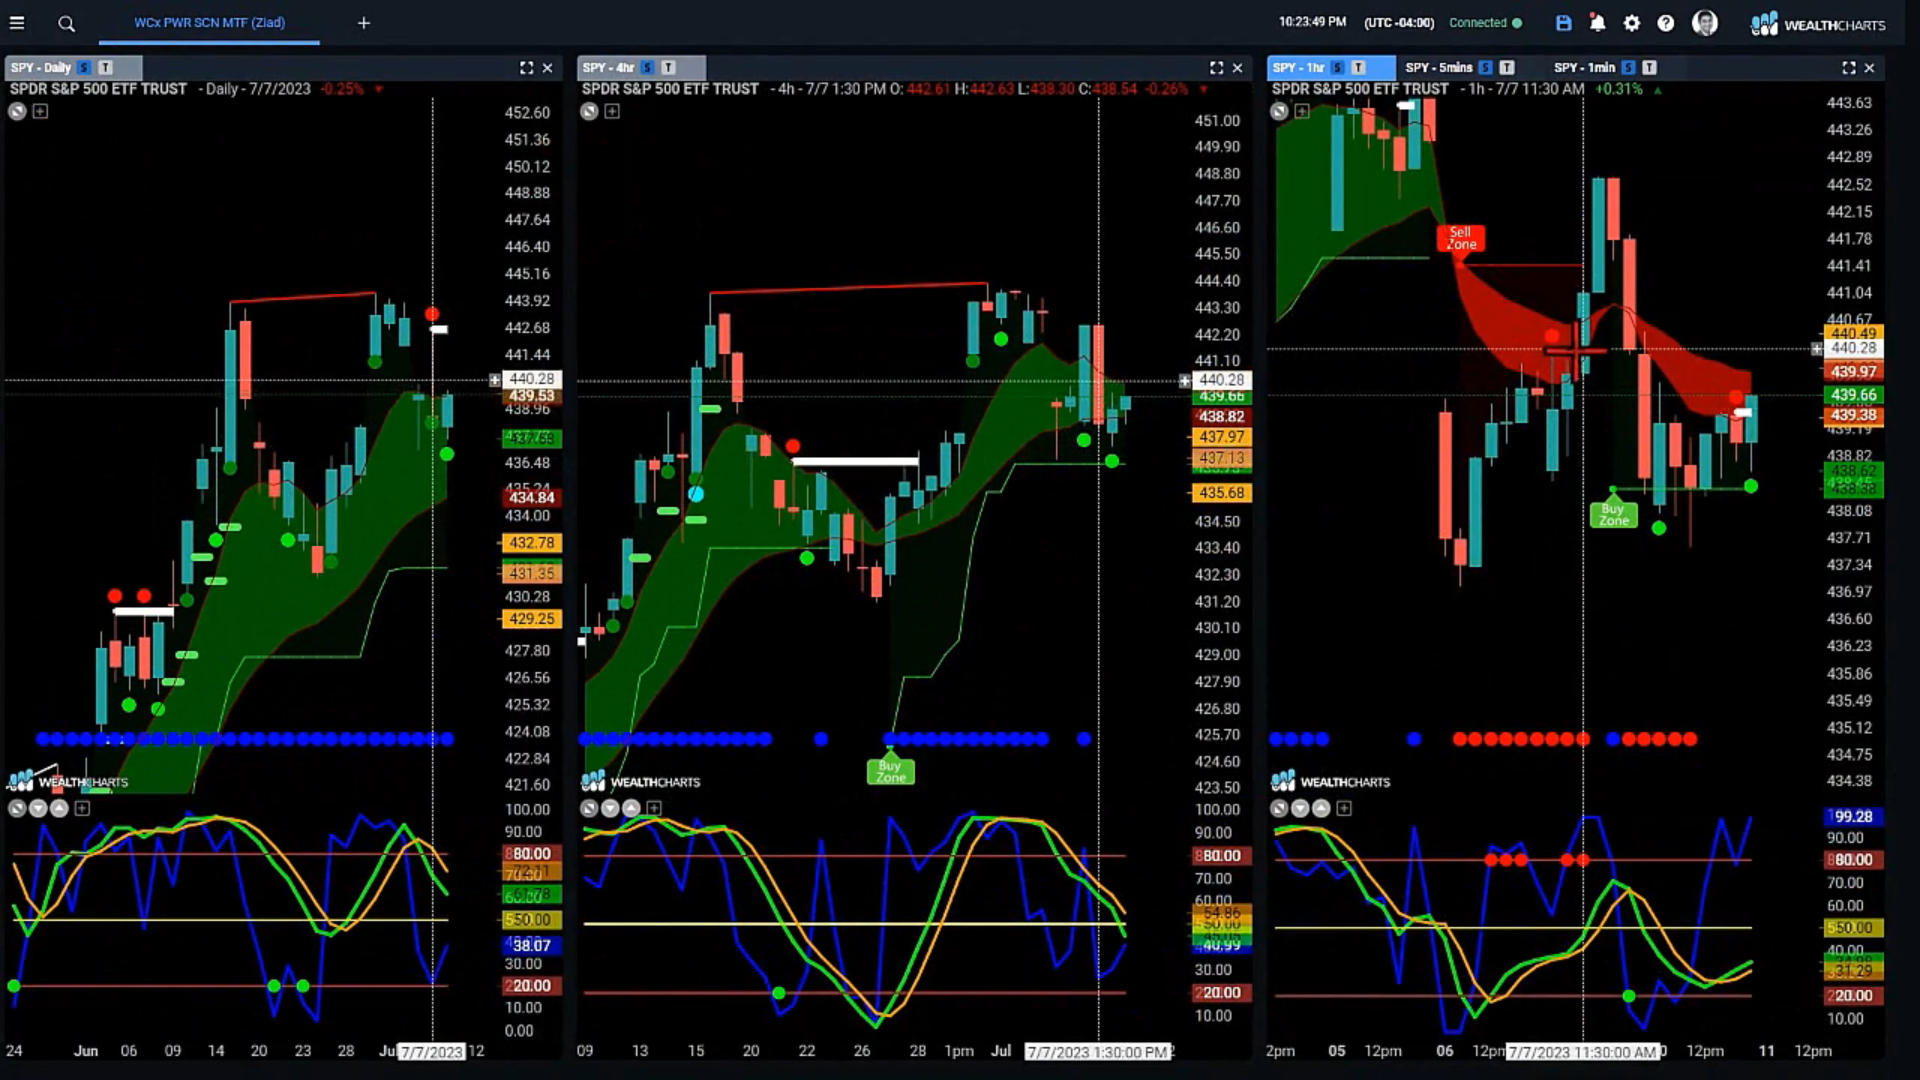Move Daily oscillator pane up
This screenshot has height=1080, width=1920.
[x=59, y=808]
